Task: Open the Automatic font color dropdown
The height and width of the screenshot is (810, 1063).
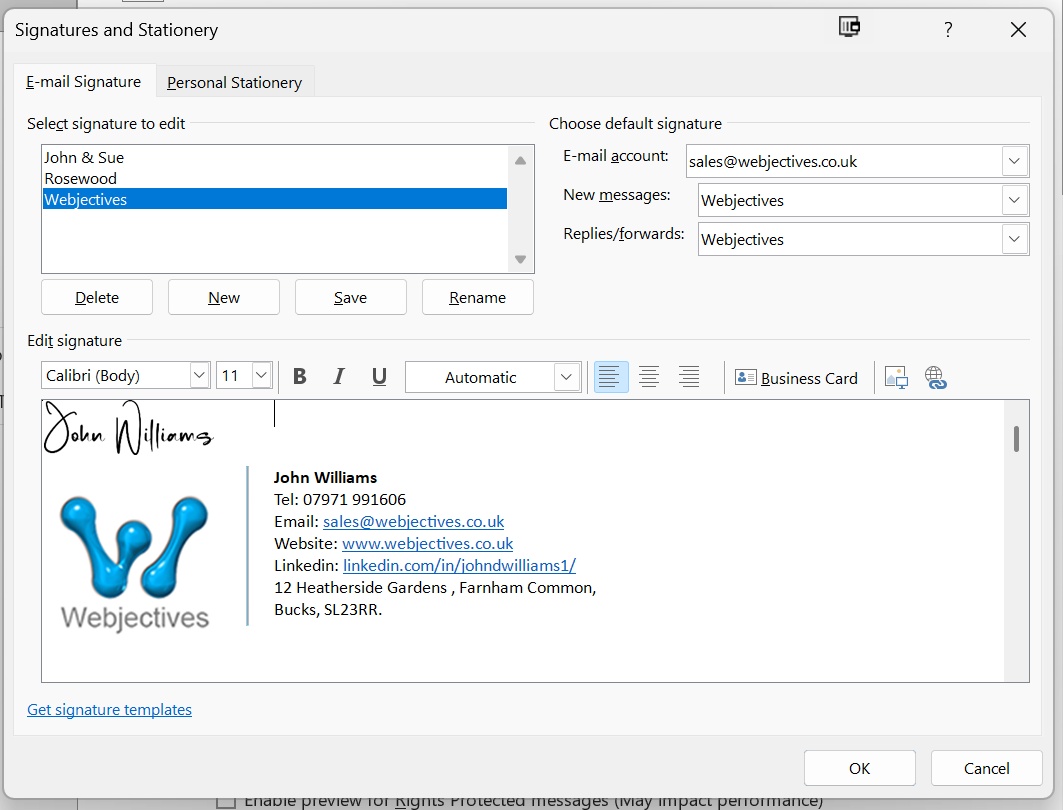Action: (x=566, y=377)
